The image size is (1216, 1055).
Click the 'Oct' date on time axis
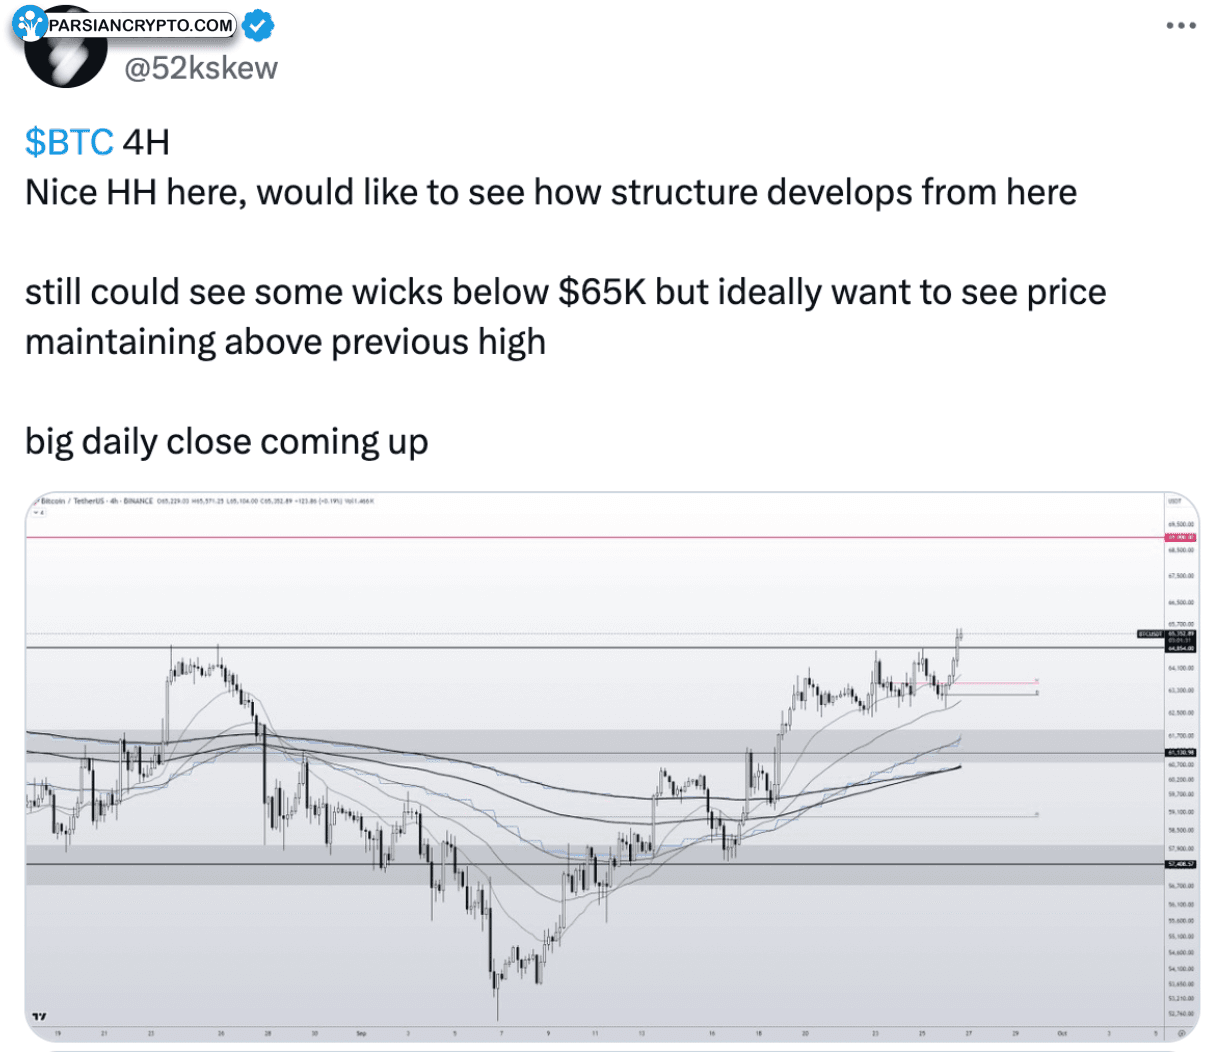pos(1063,1032)
